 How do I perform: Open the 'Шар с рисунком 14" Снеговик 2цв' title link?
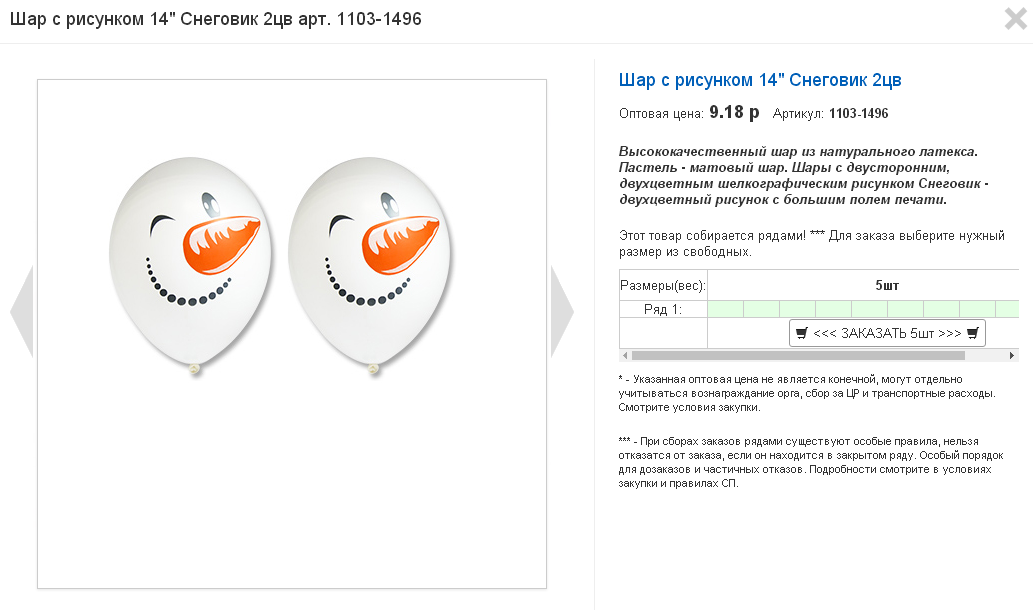(x=760, y=80)
